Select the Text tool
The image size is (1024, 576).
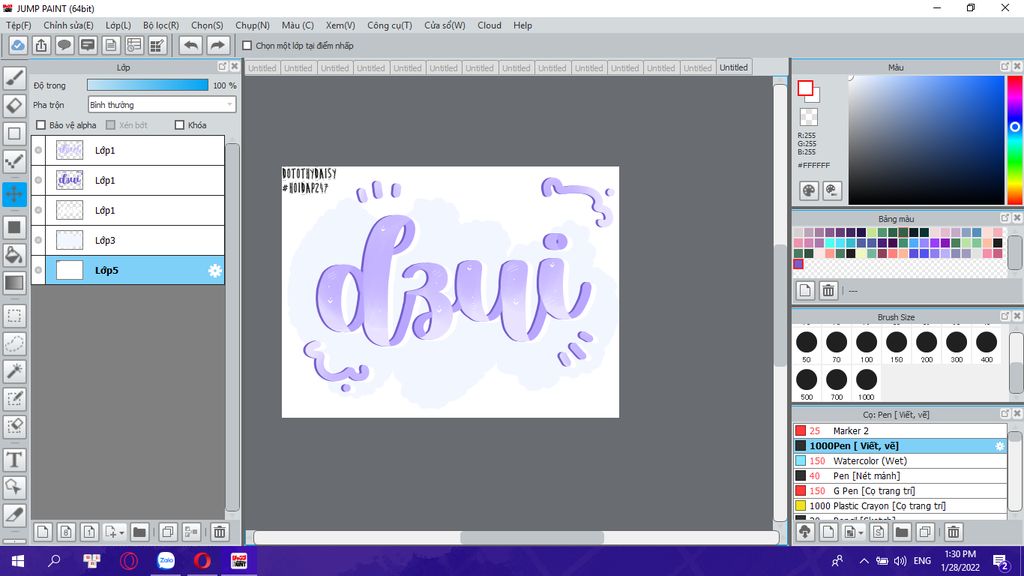(x=14, y=460)
